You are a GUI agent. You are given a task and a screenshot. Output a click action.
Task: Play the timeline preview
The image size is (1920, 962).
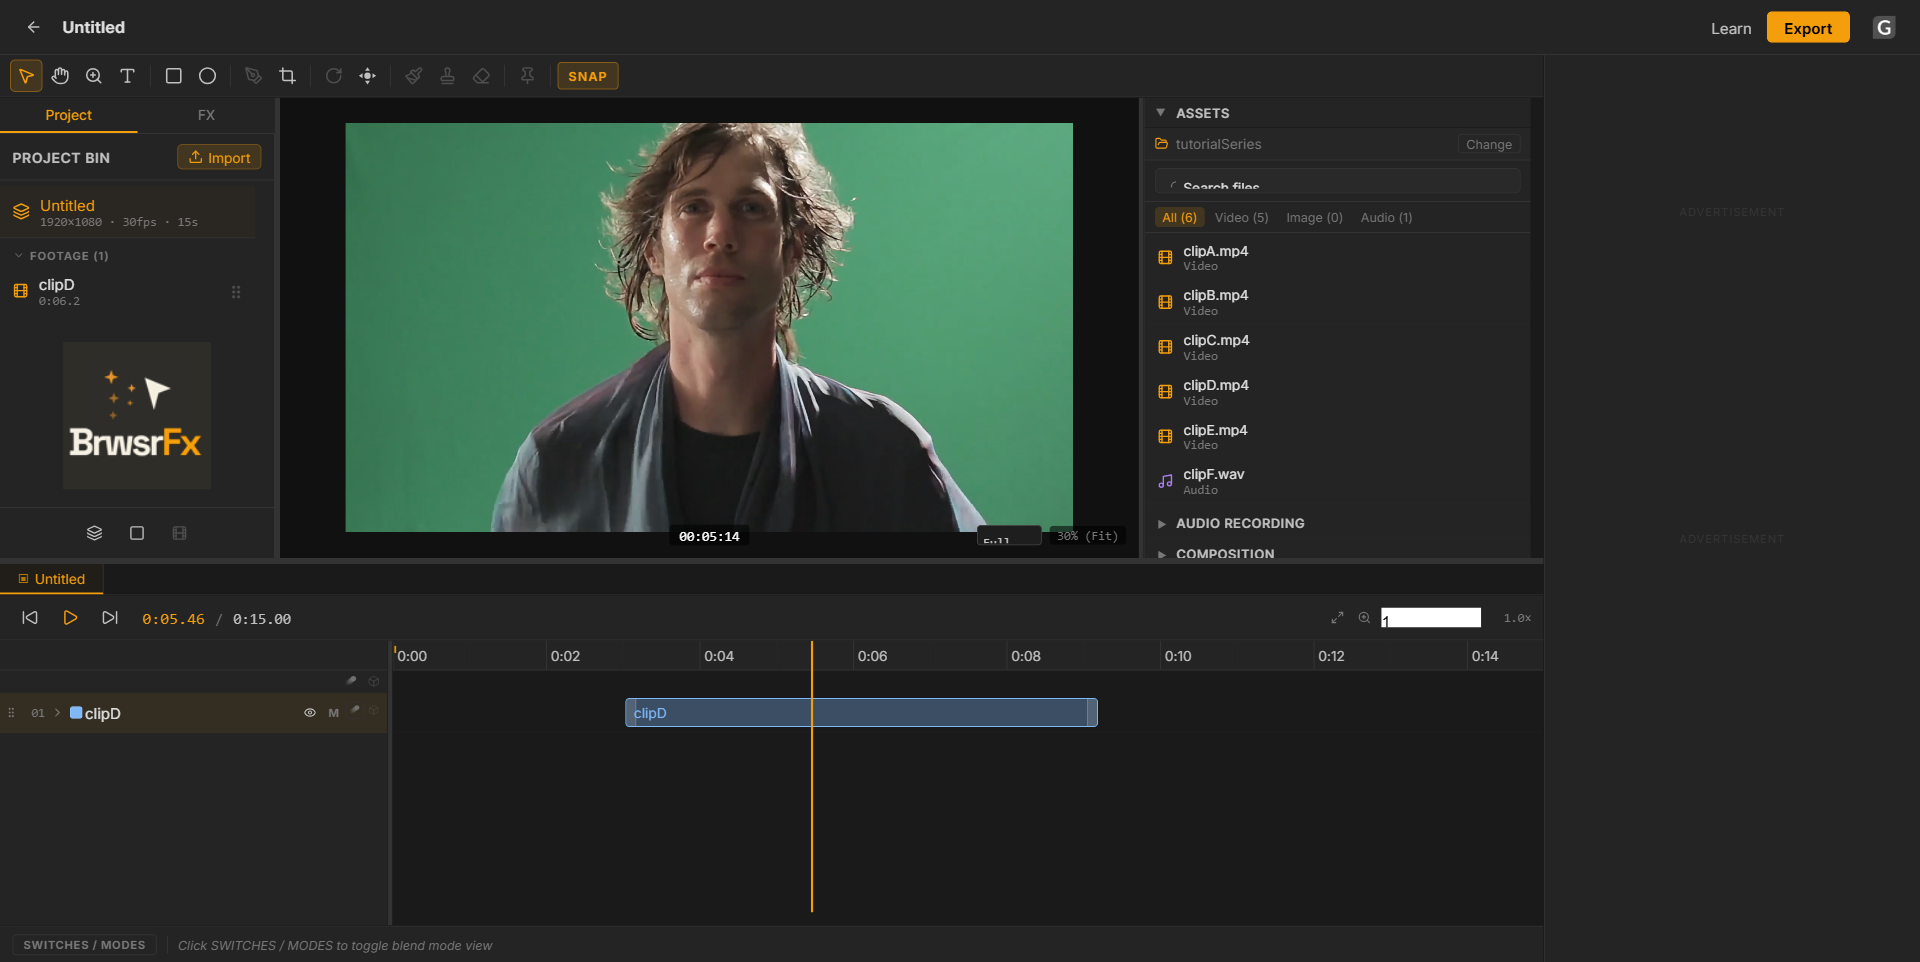[x=70, y=618]
